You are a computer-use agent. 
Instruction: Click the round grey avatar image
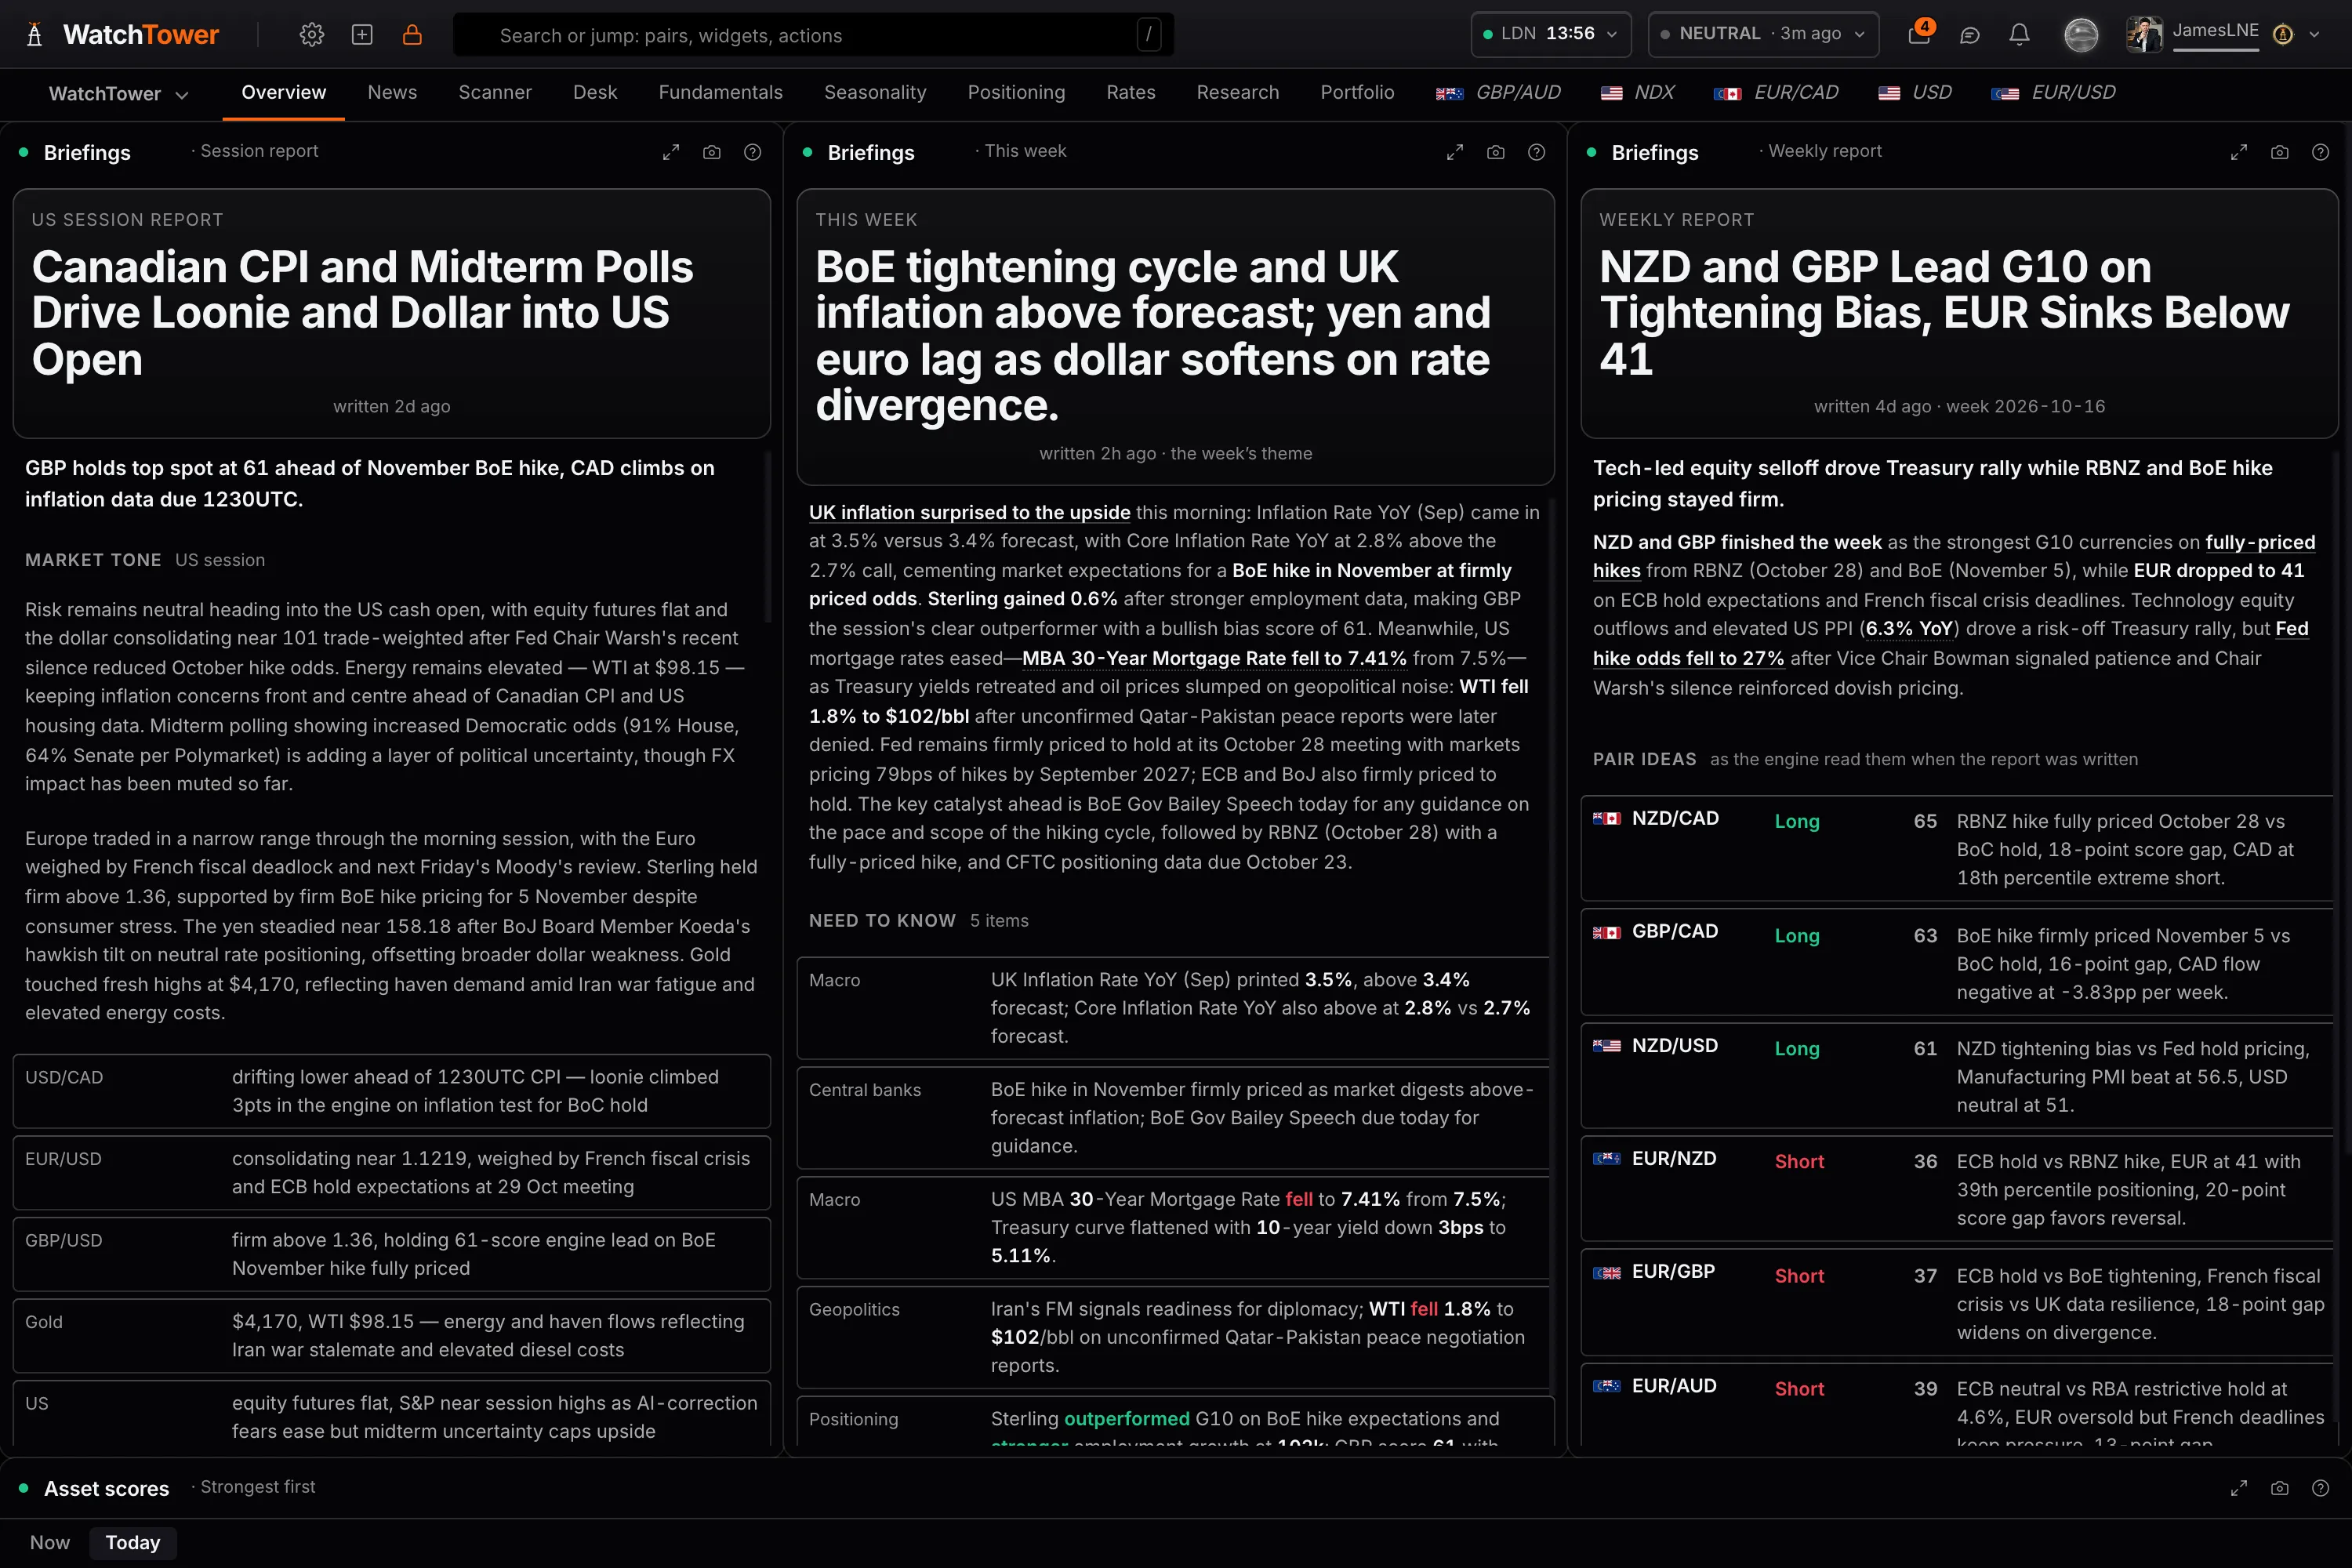tap(2081, 35)
